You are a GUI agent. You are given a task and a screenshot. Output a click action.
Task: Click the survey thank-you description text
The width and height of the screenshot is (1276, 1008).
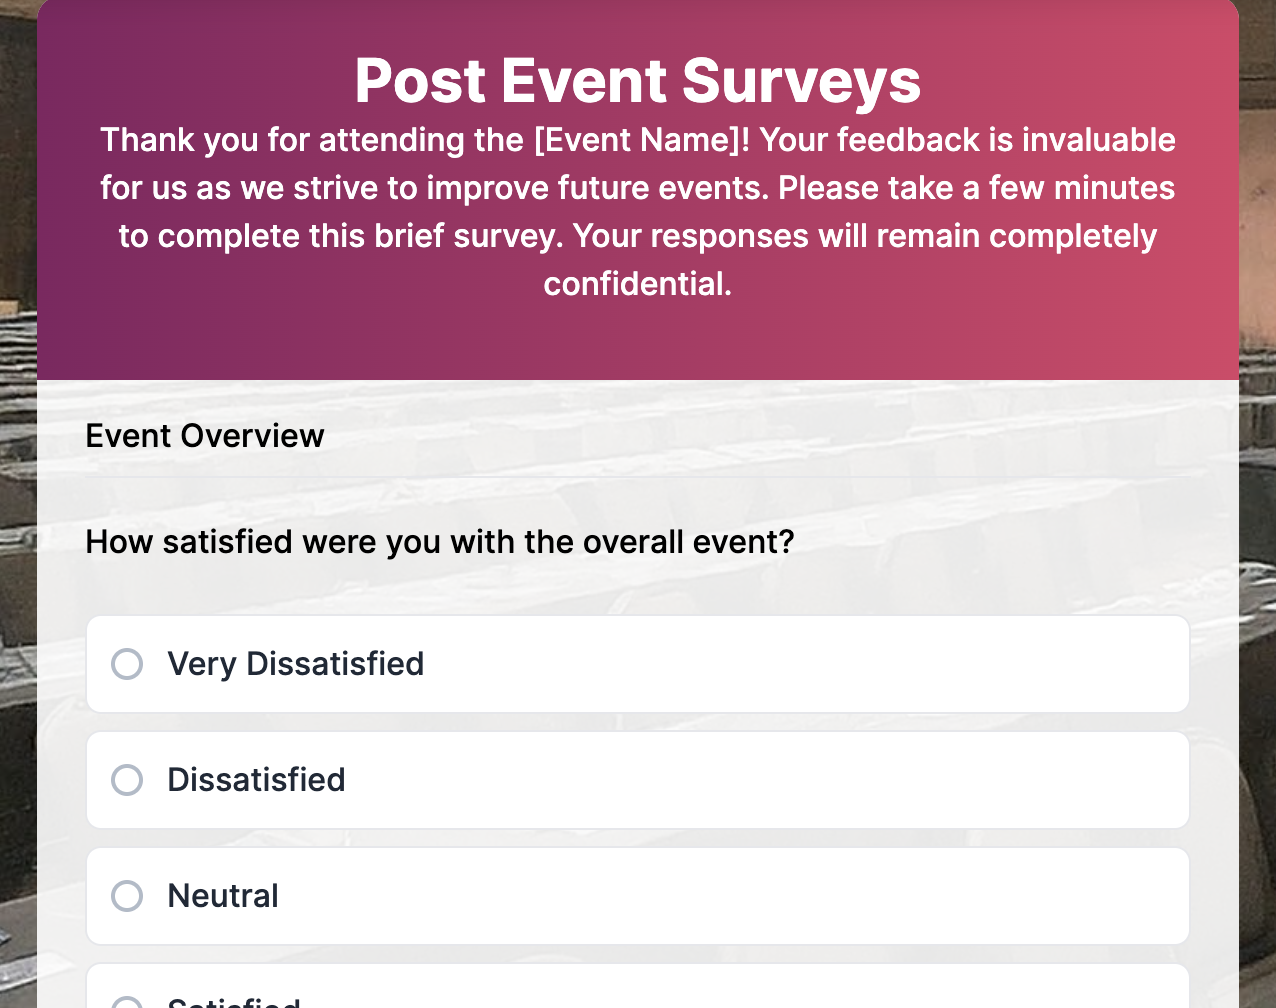coord(638,211)
